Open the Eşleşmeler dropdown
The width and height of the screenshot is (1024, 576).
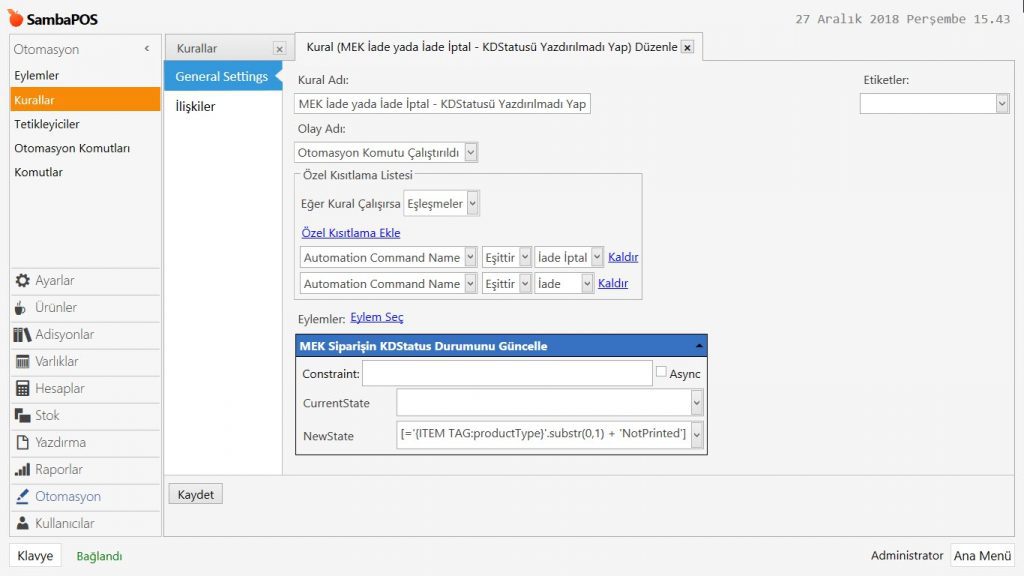pos(473,204)
